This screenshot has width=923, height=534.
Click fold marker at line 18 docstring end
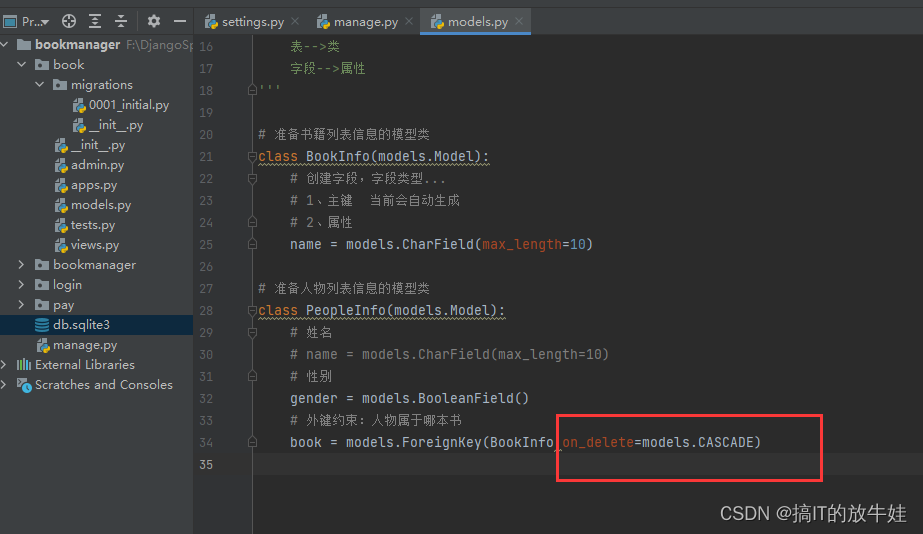point(253,90)
